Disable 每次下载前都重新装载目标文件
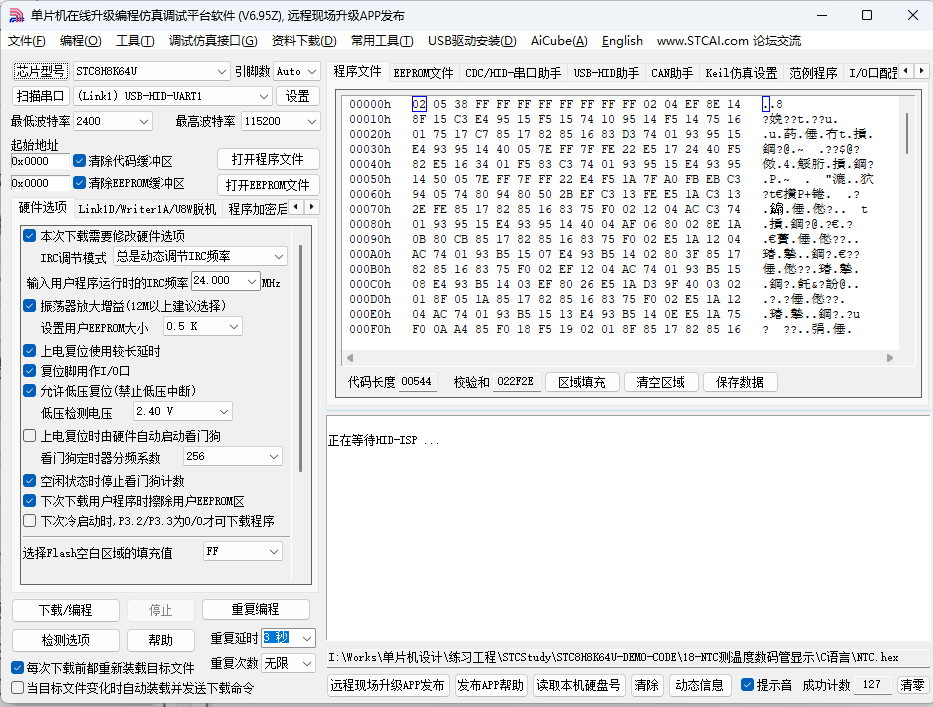Image resolution: width=933 pixels, height=707 pixels. [15, 668]
